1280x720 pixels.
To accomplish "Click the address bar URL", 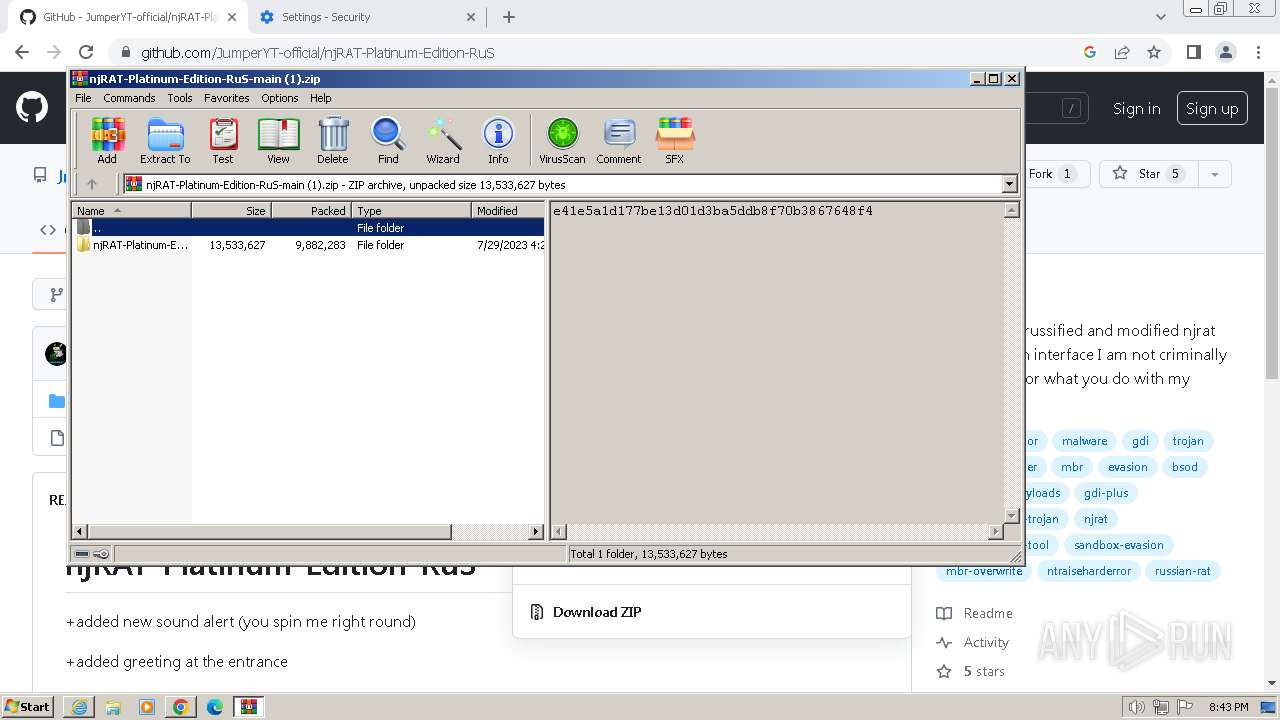I will click(x=318, y=53).
